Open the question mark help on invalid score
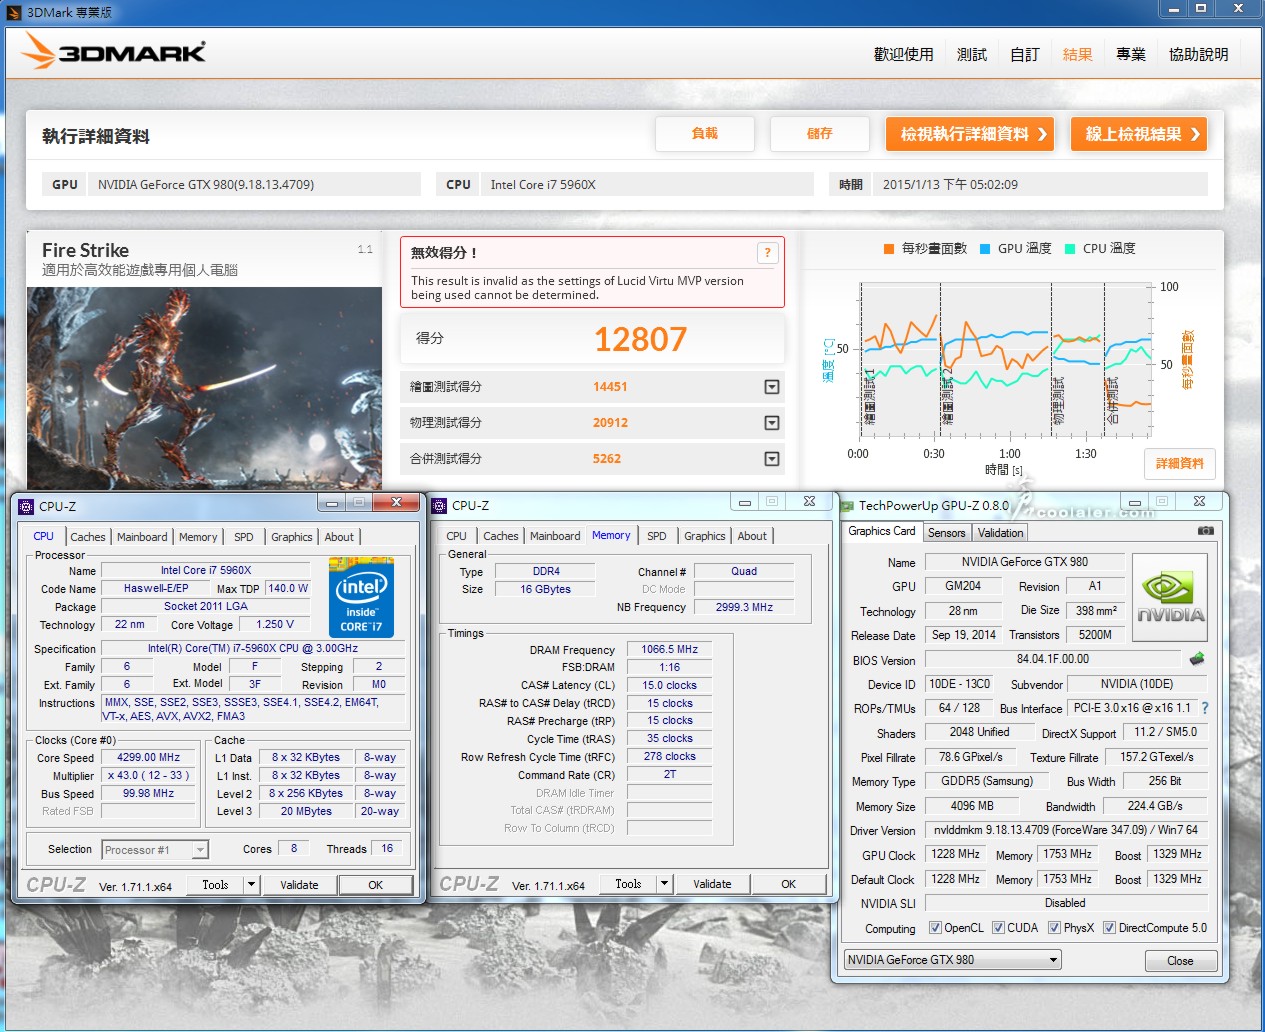 (767, 253)
